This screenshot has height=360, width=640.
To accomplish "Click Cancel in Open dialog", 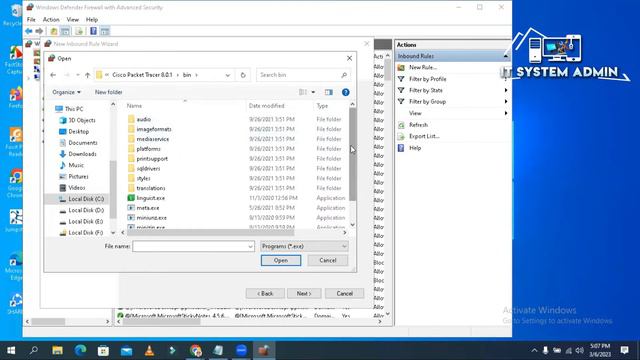I will point(328,260).
